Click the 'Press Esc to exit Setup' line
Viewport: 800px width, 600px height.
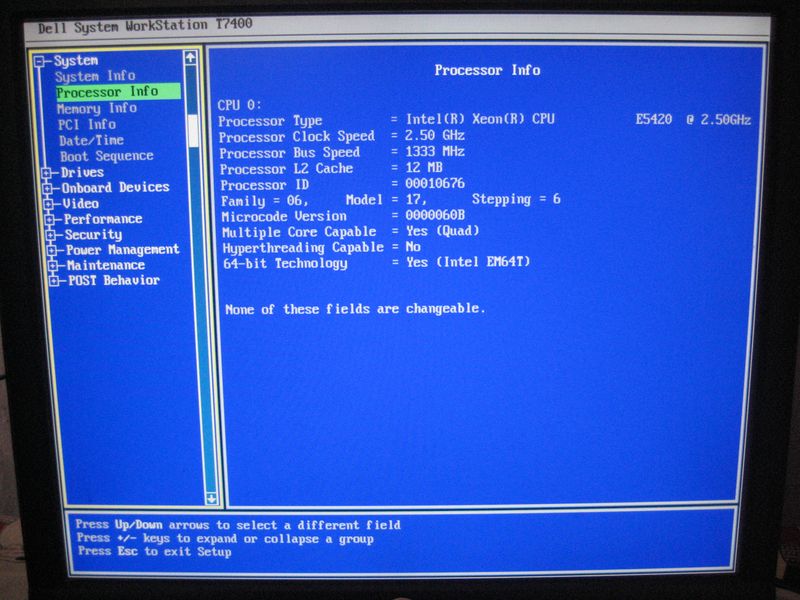[155, 552]
